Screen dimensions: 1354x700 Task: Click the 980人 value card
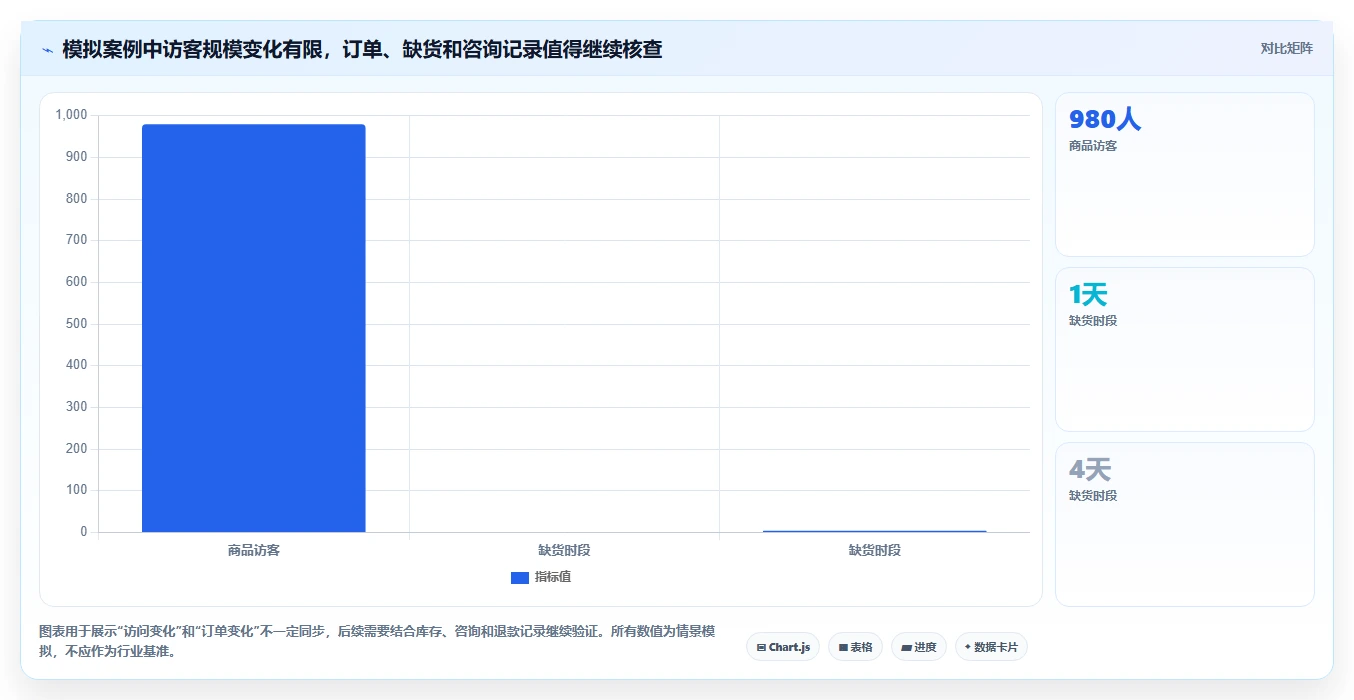[x=1184, y=174]
